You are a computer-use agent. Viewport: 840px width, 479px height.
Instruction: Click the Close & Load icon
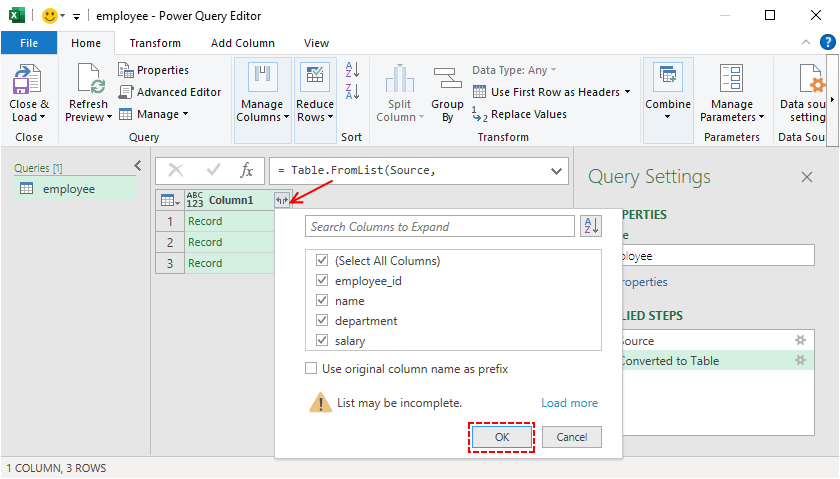(28, 80)
